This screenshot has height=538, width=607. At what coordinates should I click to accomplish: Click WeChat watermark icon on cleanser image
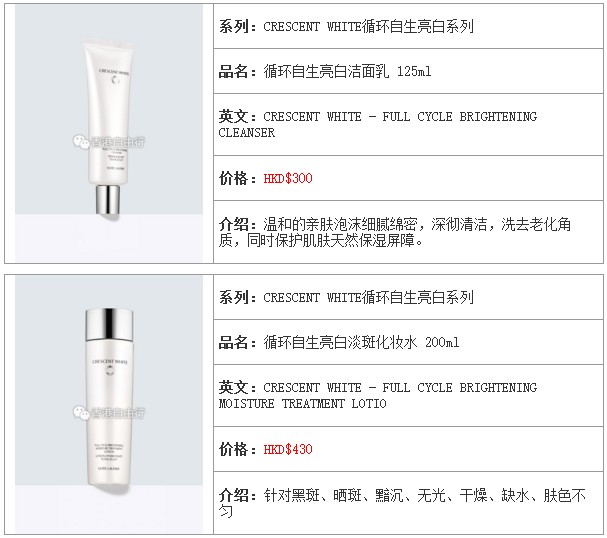pos(81,142)
